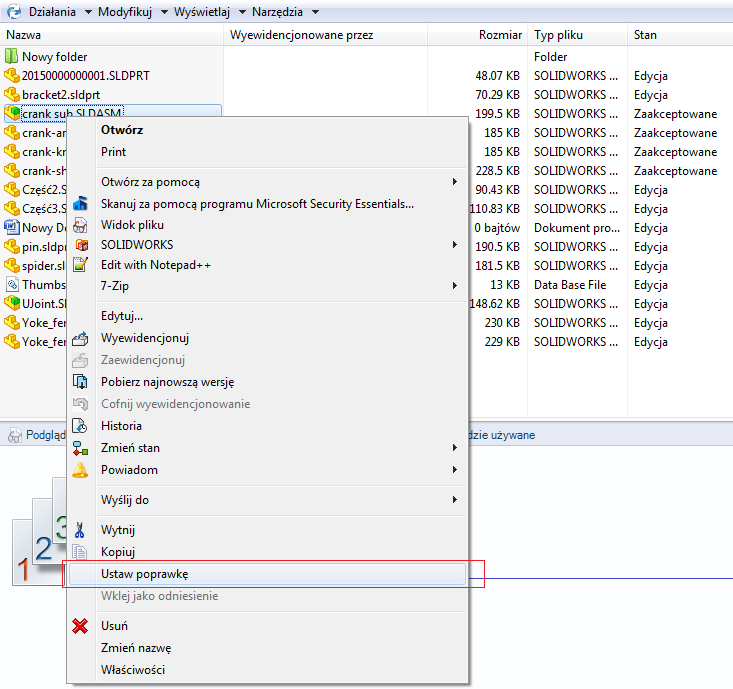Click the SOLIDWORKS icon in context menu
This screenshot has height=689, width=733.
pyautogui.click(x=81, y=244)
